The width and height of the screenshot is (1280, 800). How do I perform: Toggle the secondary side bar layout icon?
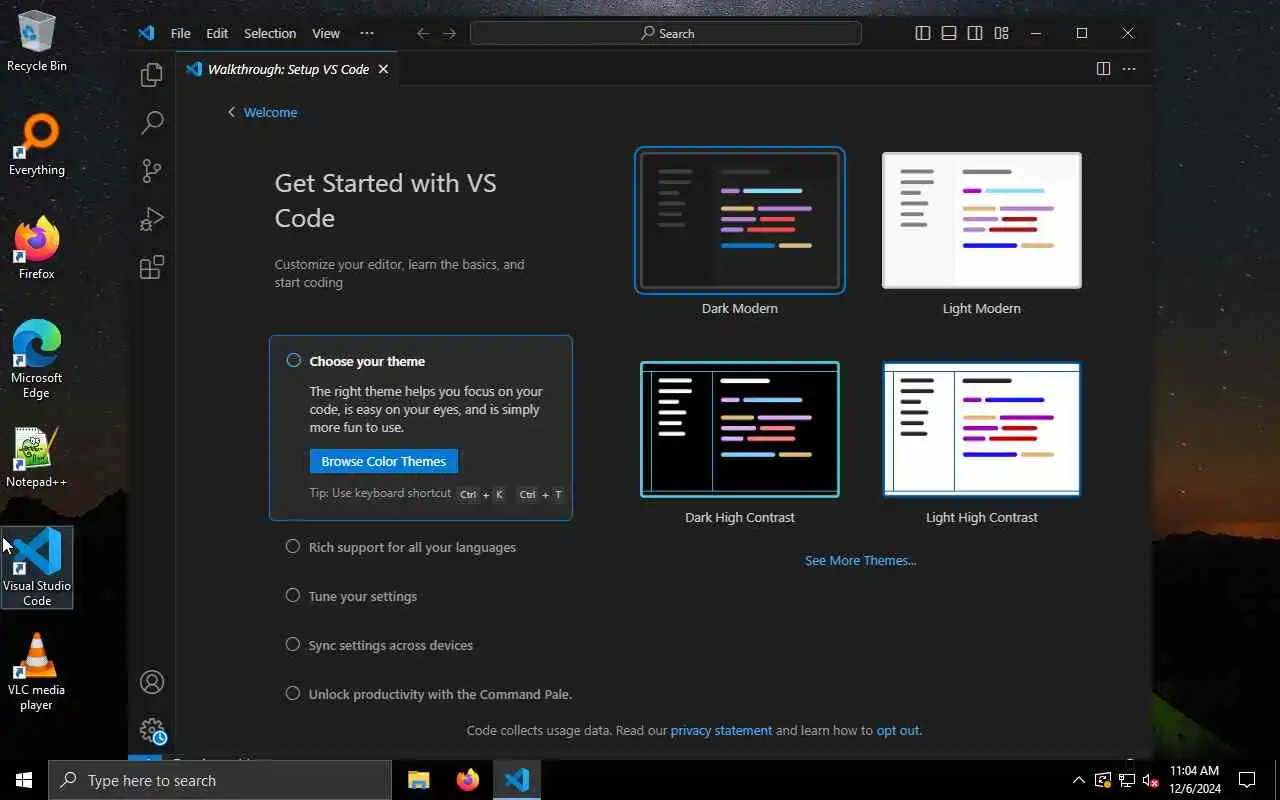tap(975, 33)
